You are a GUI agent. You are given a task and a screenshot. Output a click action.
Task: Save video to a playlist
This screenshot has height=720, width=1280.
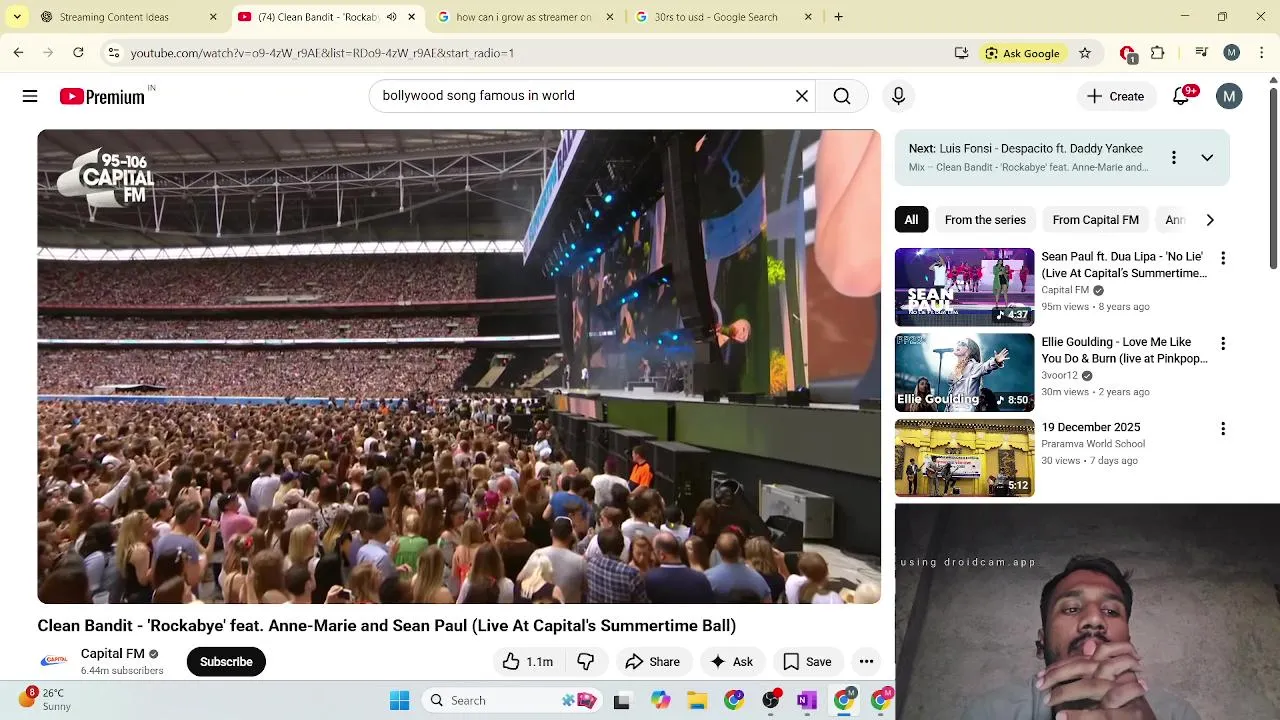(807, 662)
